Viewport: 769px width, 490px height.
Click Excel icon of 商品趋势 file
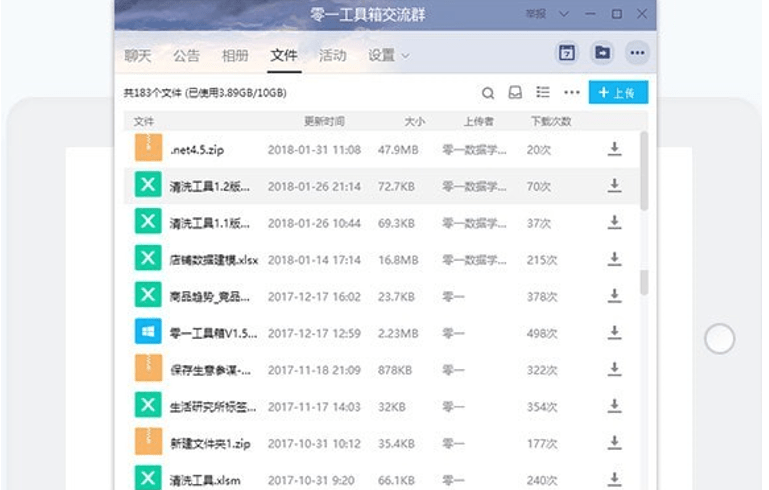click(148, 295)
